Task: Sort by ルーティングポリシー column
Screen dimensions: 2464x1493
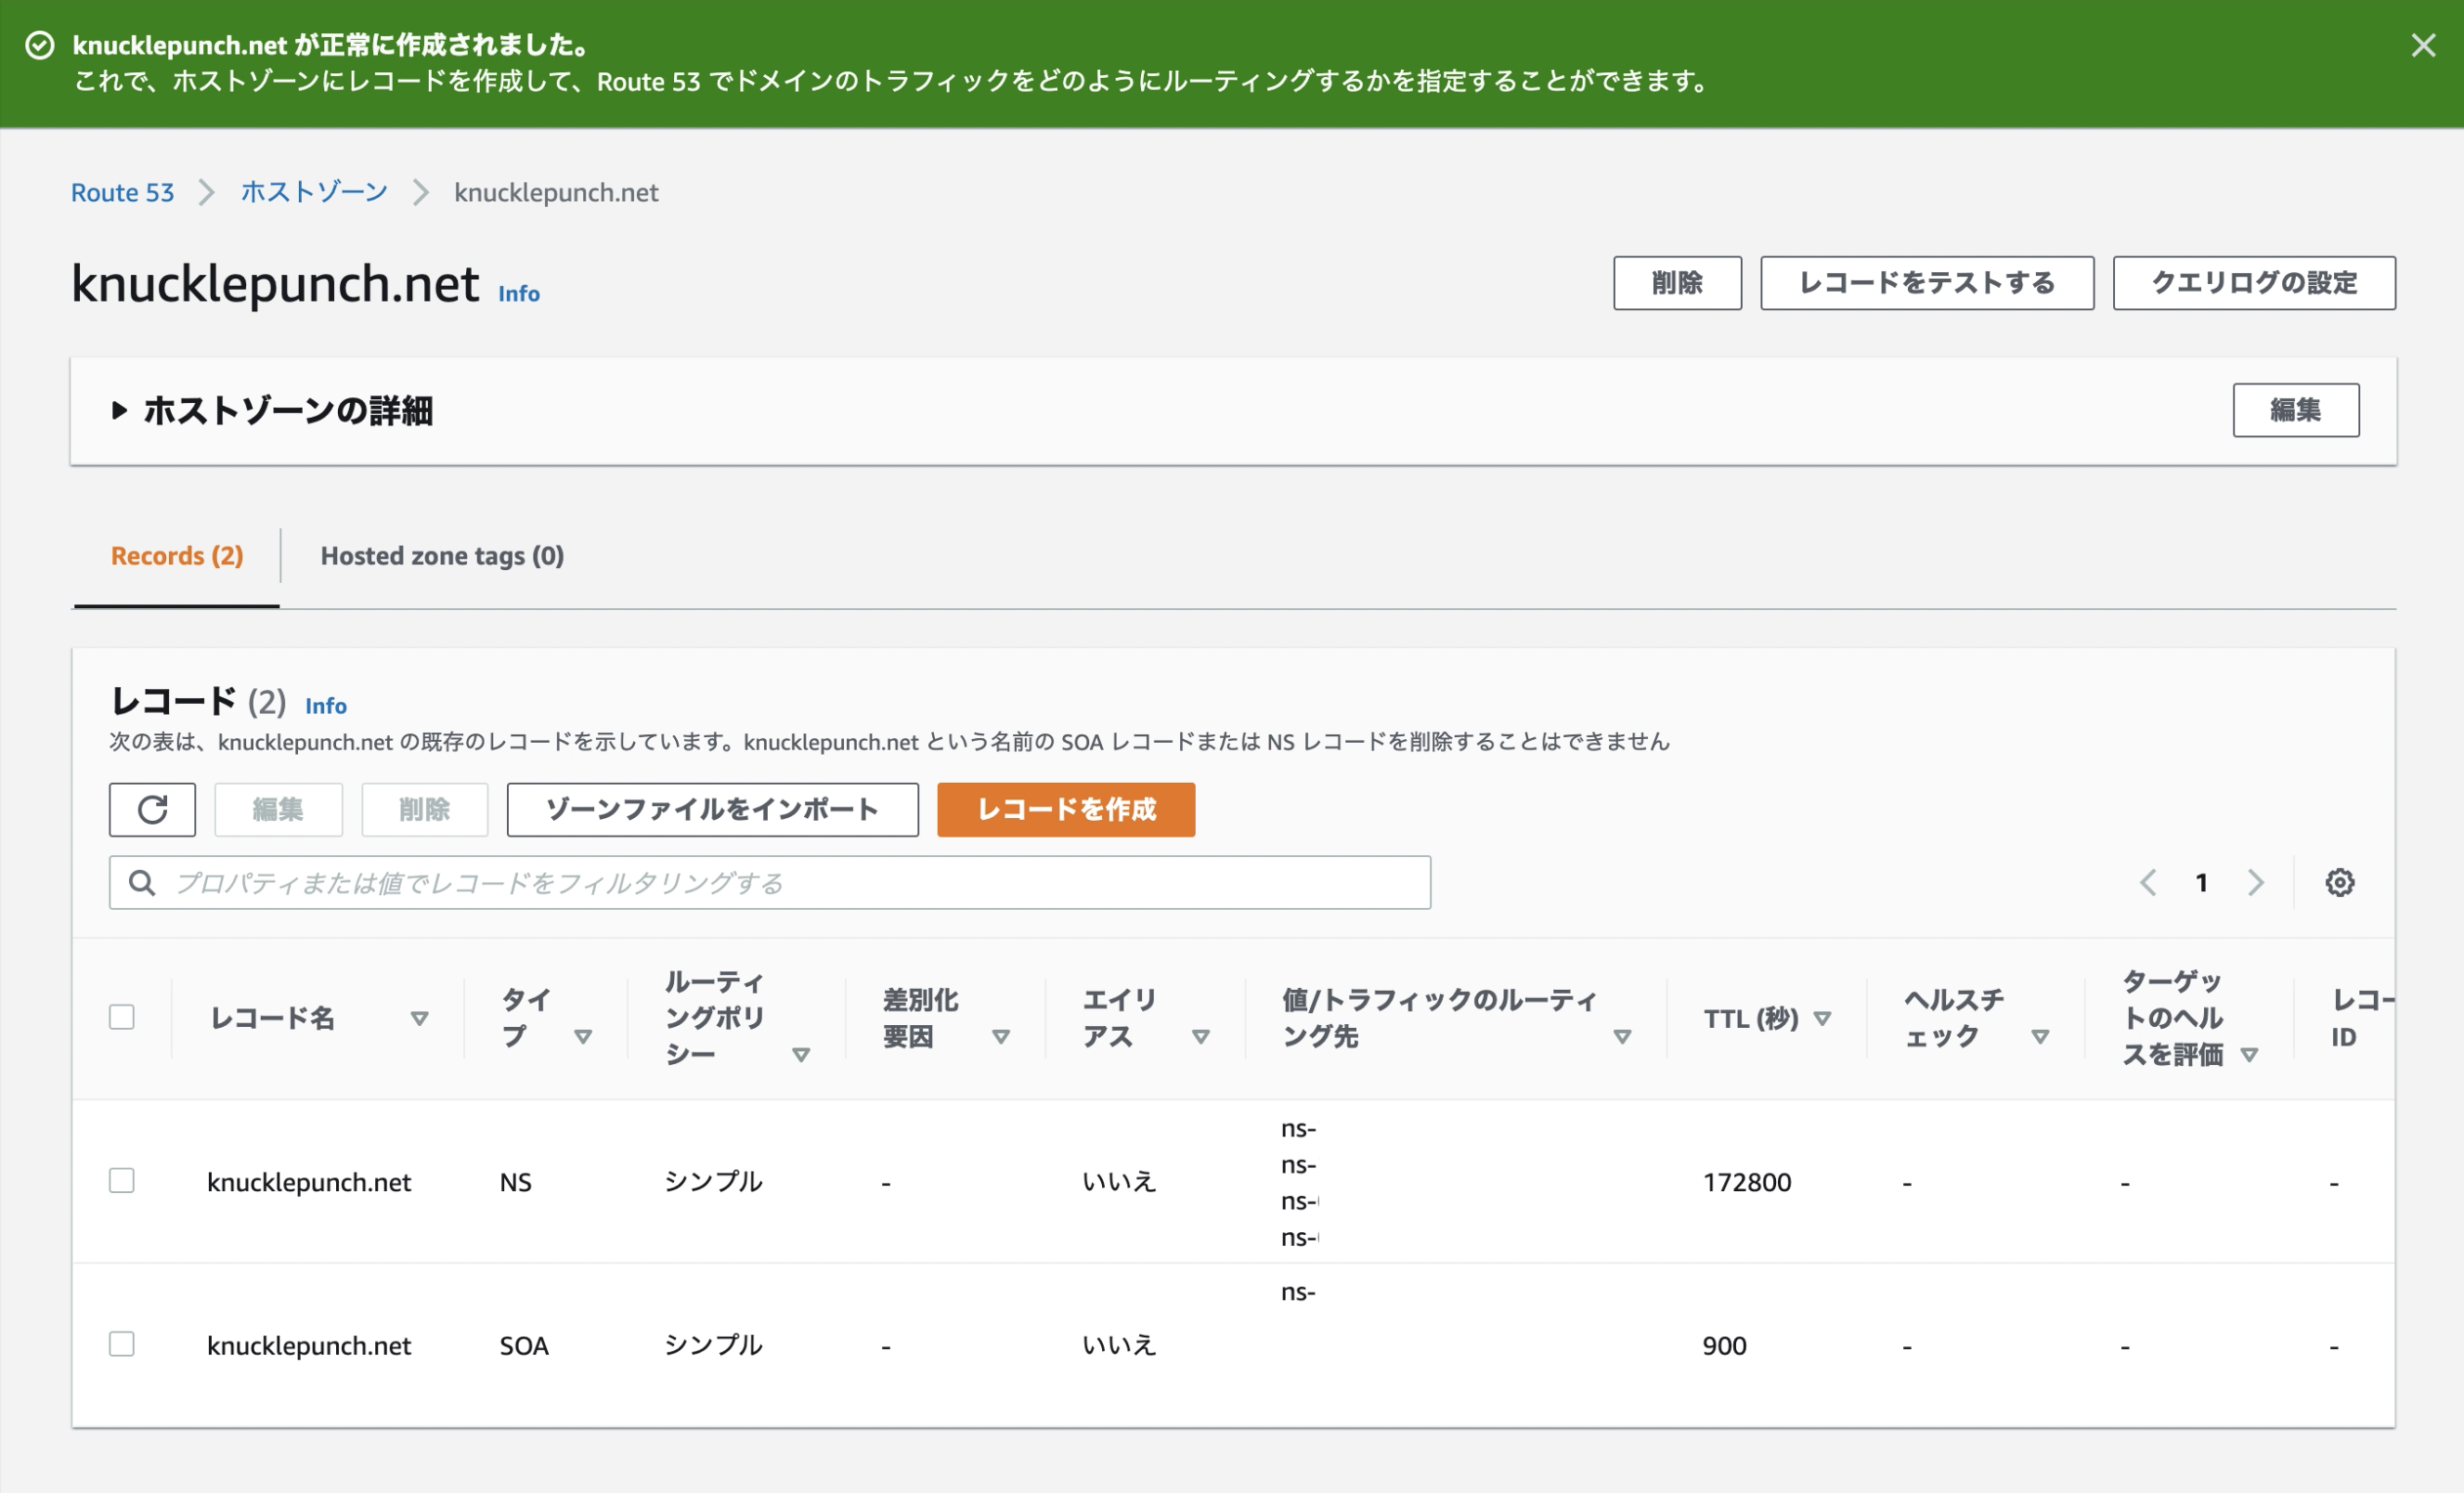Action: 801,1054
